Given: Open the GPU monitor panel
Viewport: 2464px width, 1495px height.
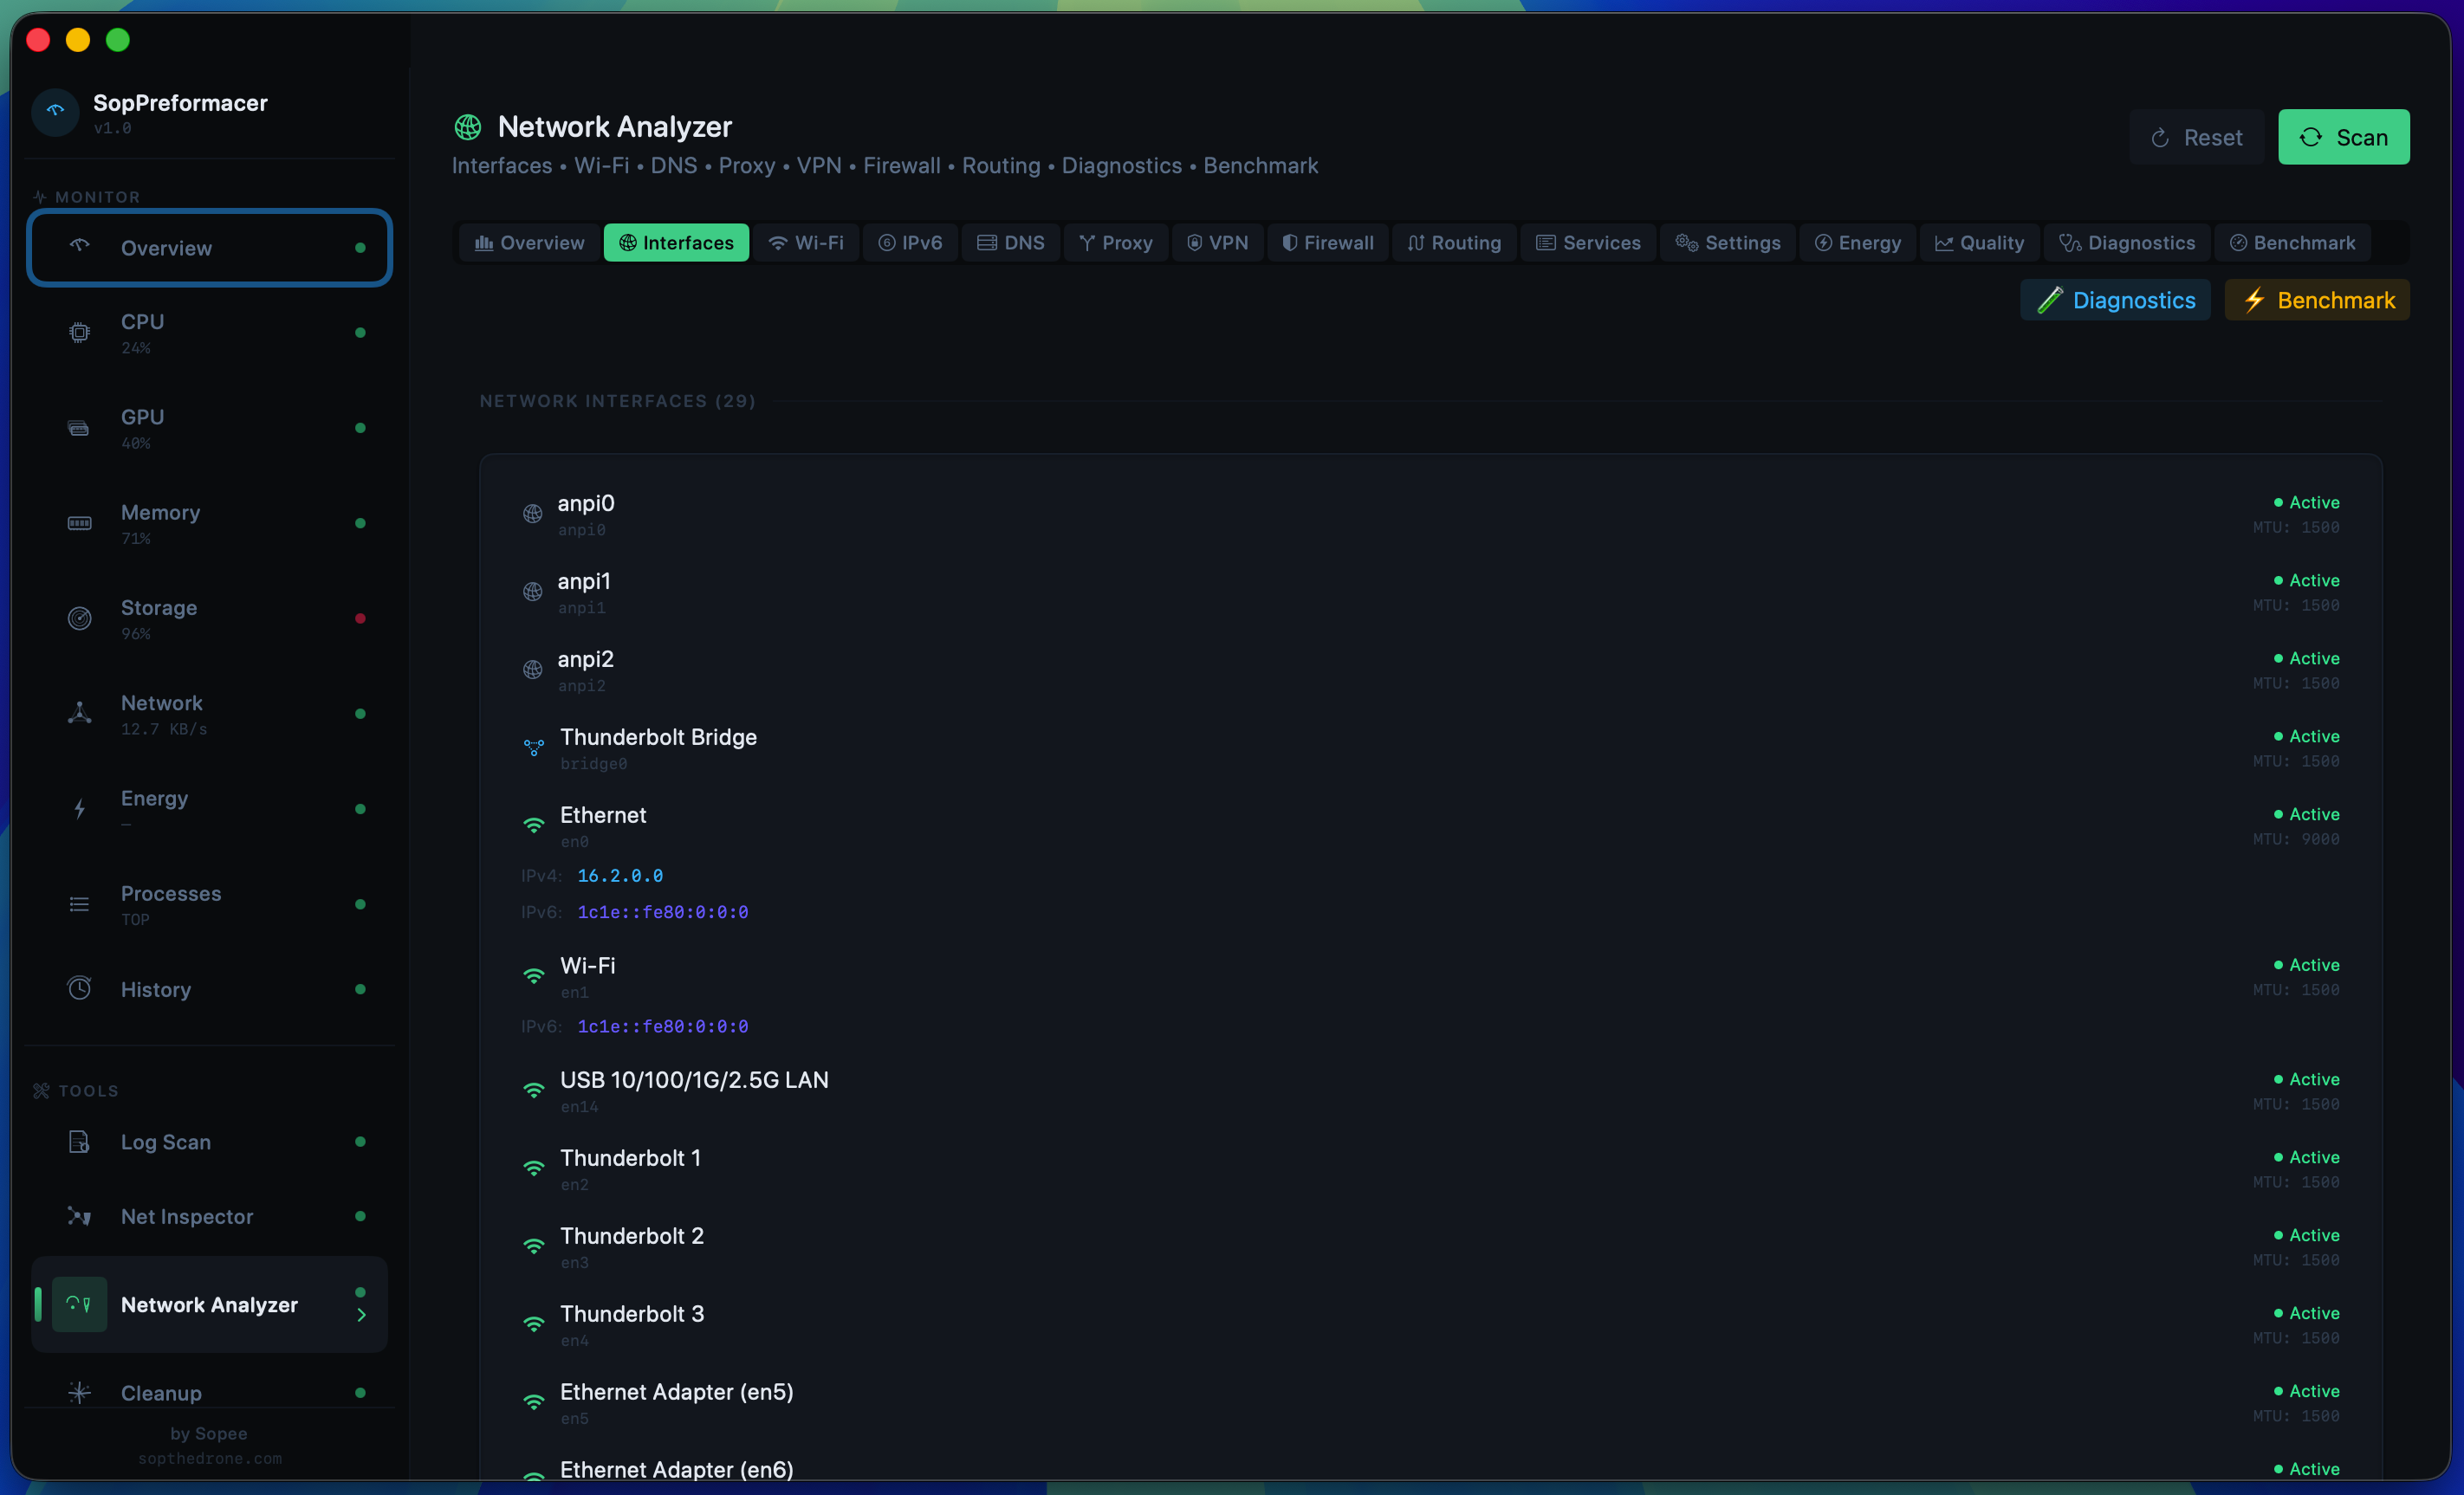Looking at the screenshot, I should tap(208, 427).
